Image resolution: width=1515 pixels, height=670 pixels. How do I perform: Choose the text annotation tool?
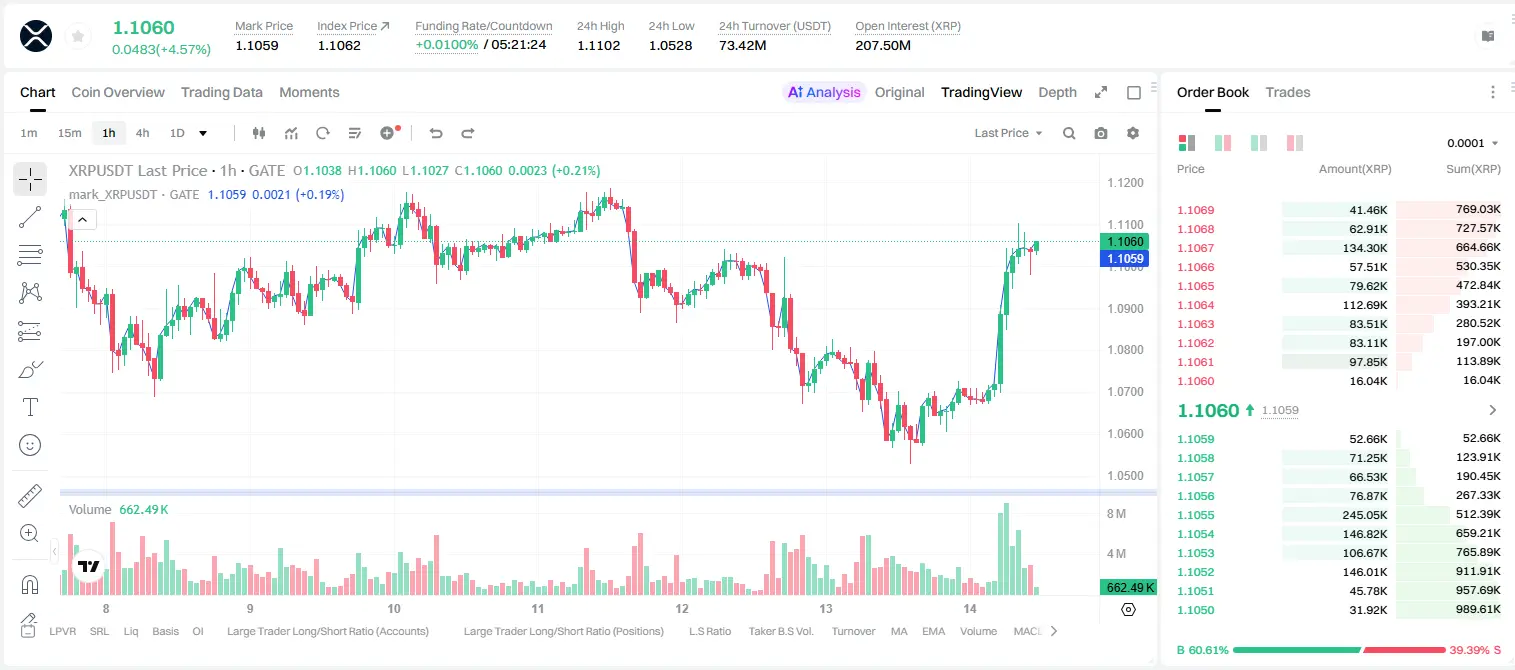click(30, 407)
